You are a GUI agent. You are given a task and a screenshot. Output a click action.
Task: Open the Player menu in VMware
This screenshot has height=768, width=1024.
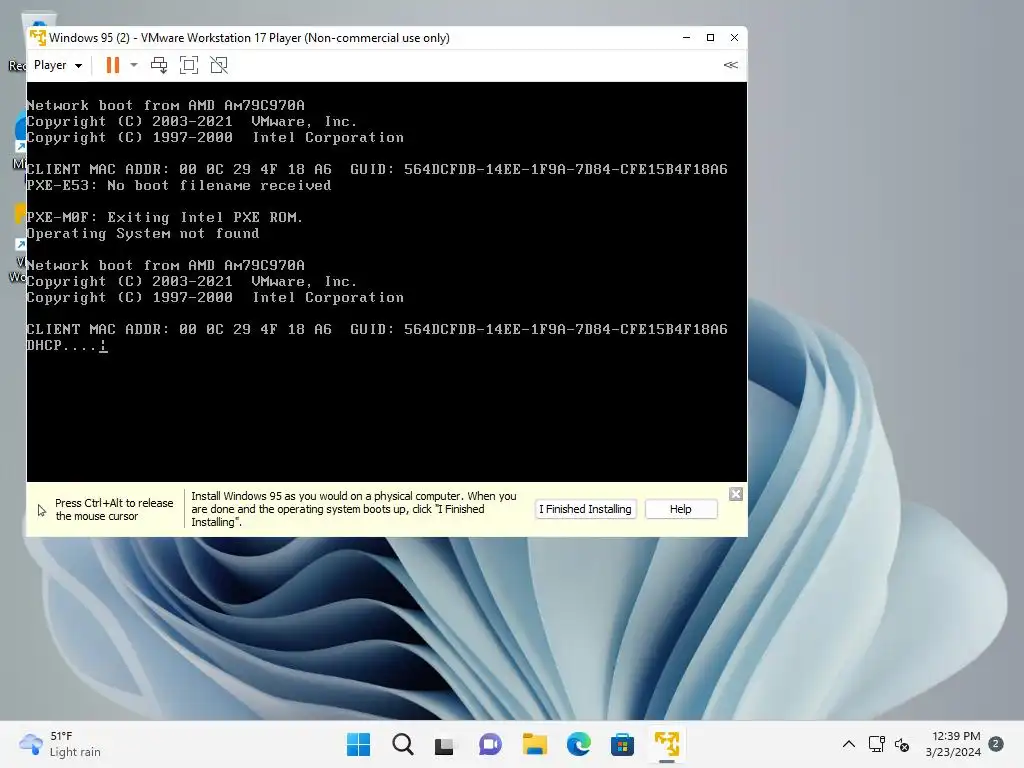click(57, 65)
